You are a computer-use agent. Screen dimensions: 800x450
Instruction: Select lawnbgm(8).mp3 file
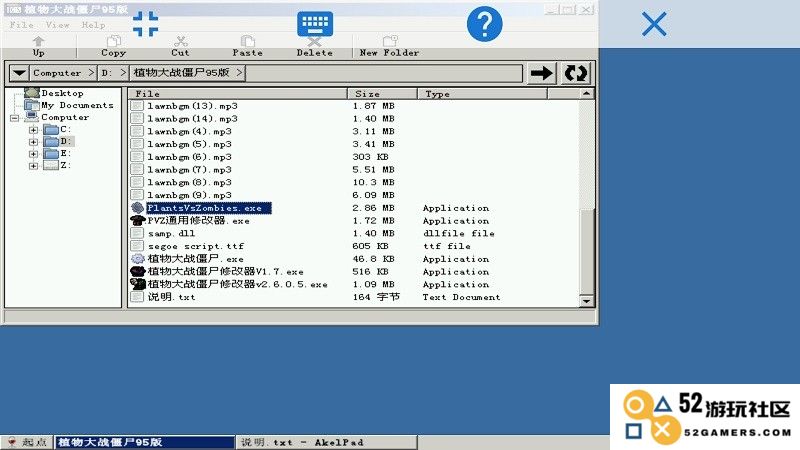(189, 183)
